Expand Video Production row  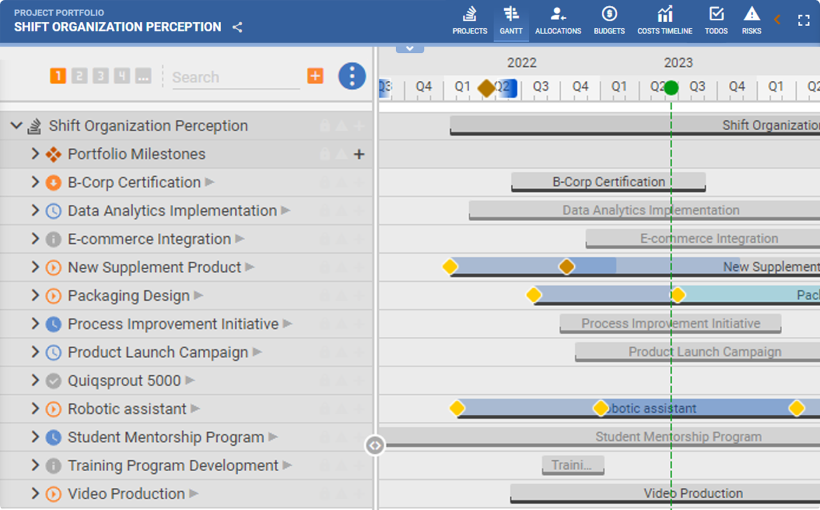coord(35,493)
